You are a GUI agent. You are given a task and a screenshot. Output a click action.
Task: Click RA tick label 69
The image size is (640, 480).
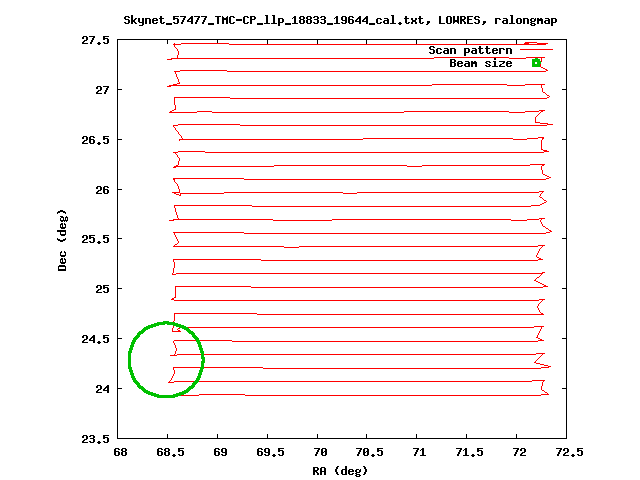pos(220,452)
